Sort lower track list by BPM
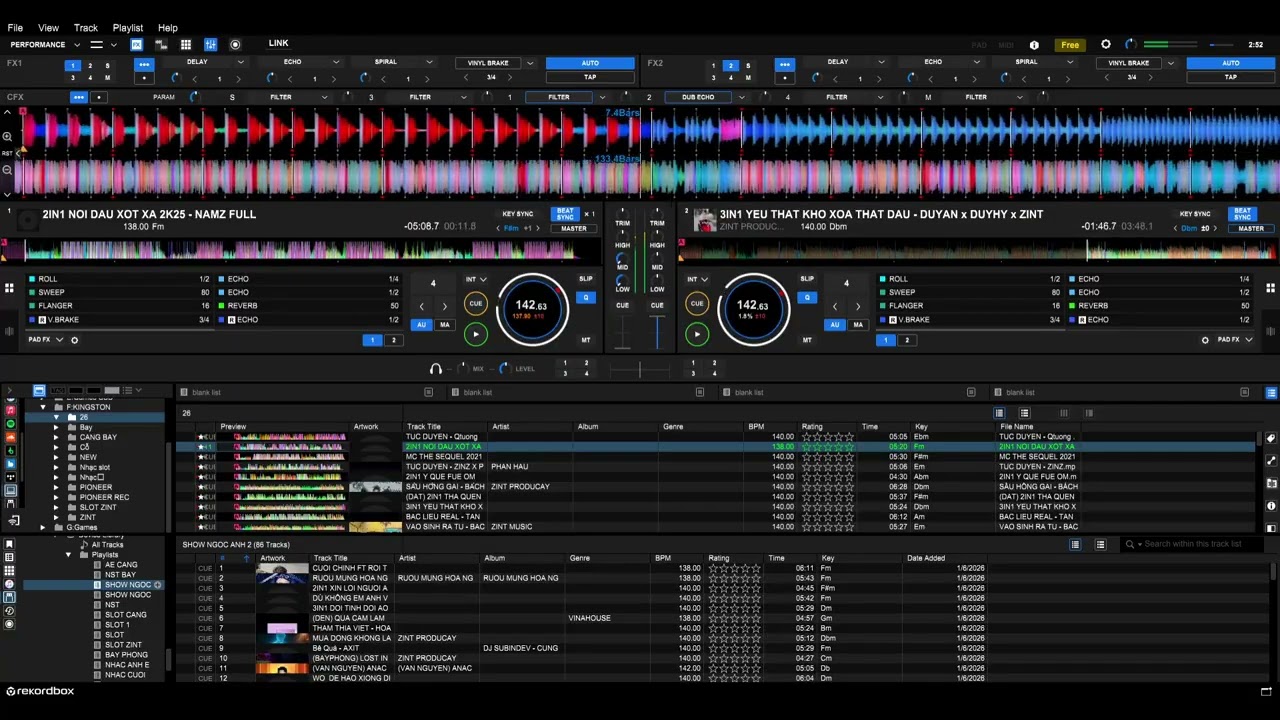The width and height of the screenshot is (1280, 720). click(x=662, y=558)
